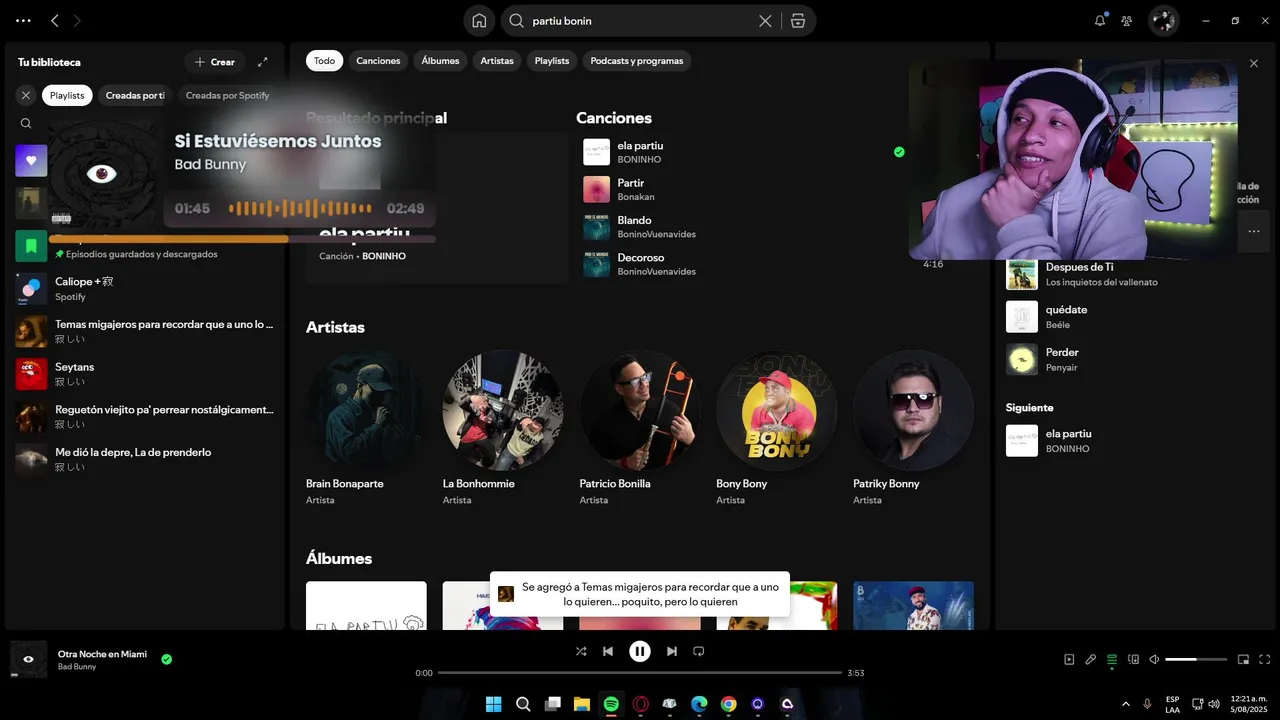1280x720 pixels.
Task: Click the Crear button
Action: click(215, 62)
